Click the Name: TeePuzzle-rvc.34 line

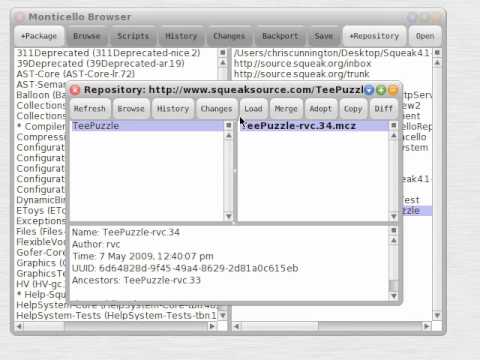pos(126,232)
